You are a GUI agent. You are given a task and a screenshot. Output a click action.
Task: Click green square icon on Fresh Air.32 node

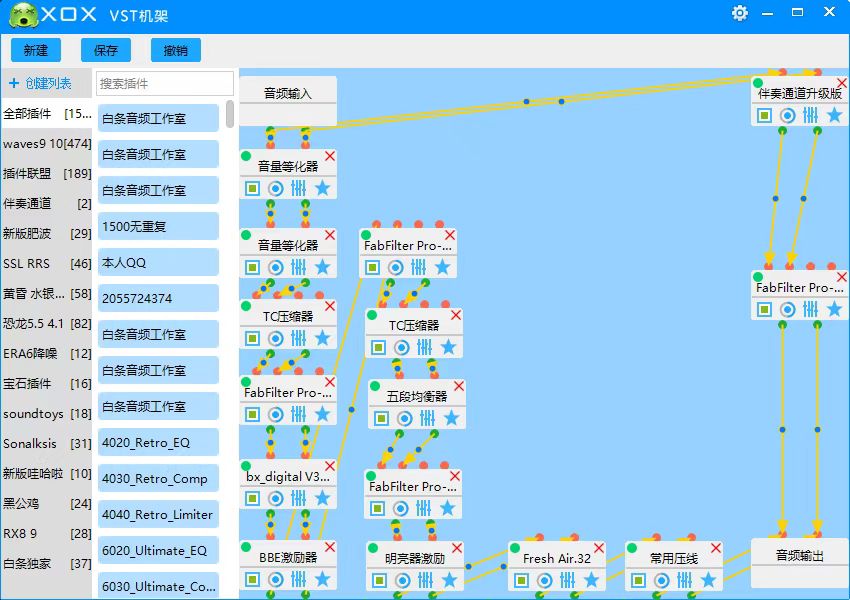point(521,580)
